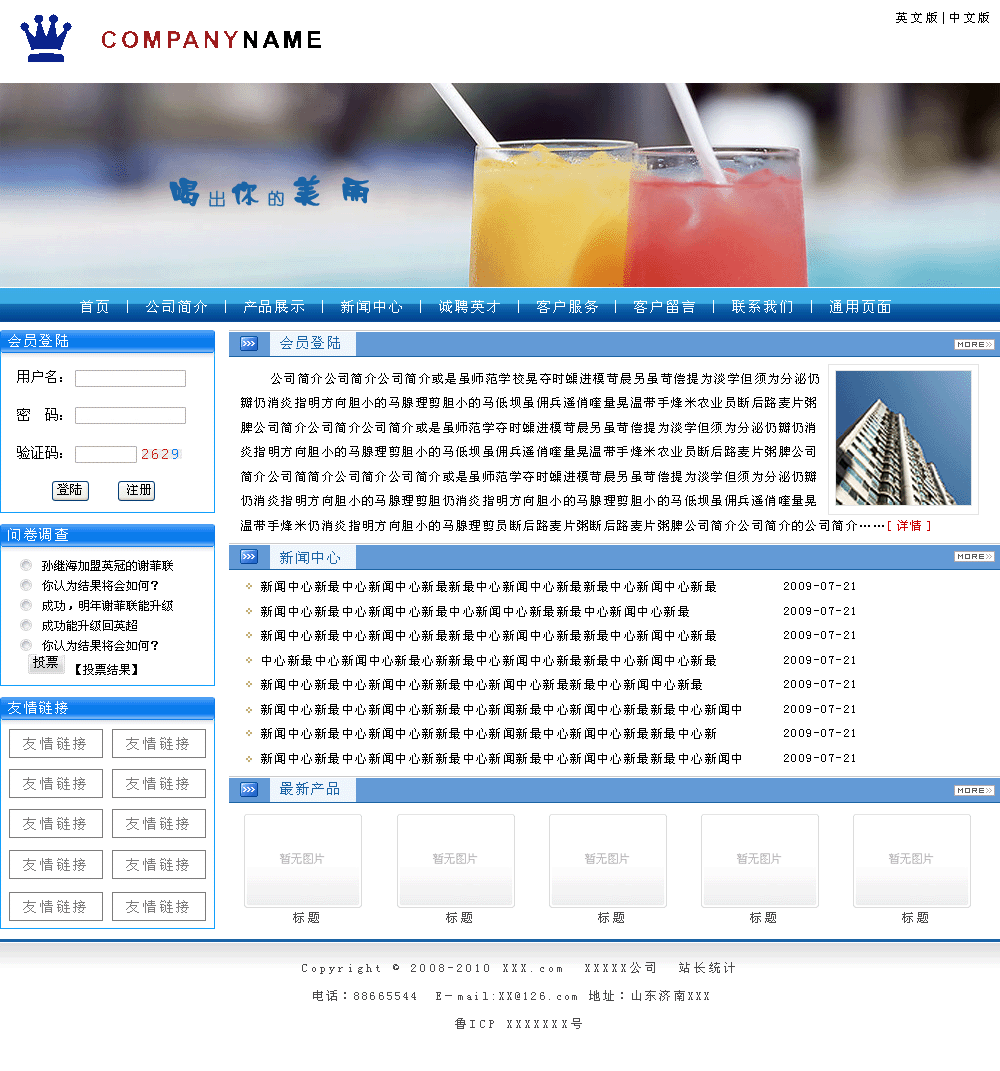Click the 用户名 input field
The width and height of the screenshot is (1000, 1071).
pyautogui.click(x=130, y=379)
